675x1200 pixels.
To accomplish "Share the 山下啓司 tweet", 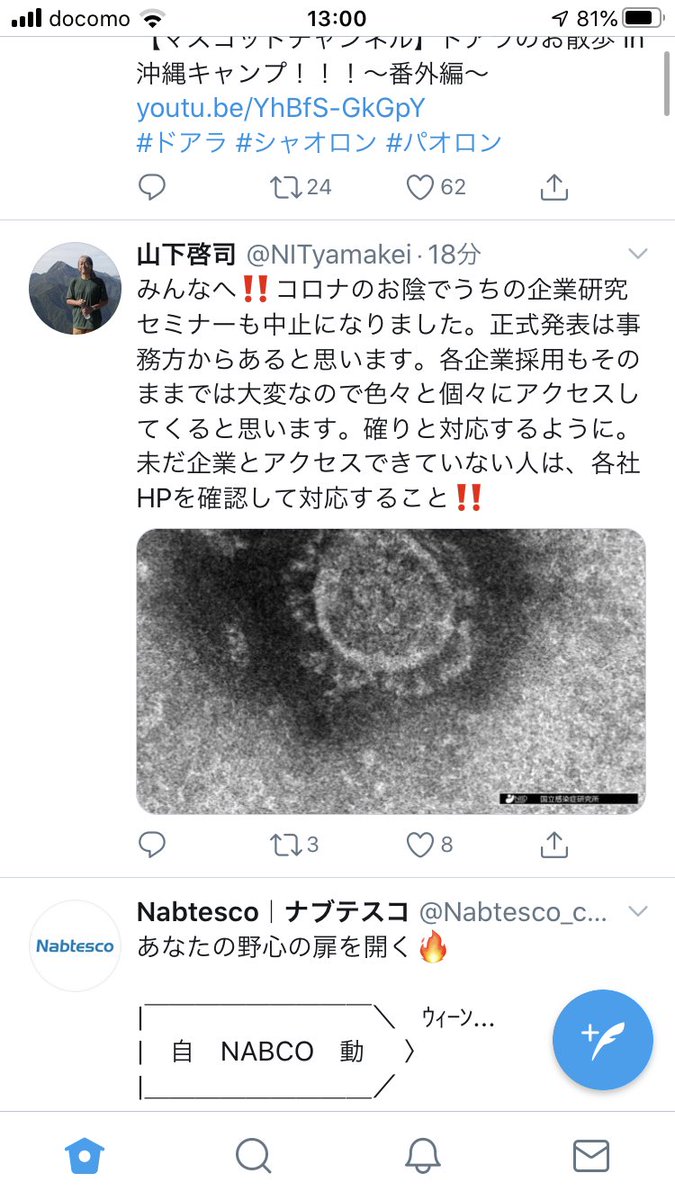I will pyautogui.click(x=554, y=845).
